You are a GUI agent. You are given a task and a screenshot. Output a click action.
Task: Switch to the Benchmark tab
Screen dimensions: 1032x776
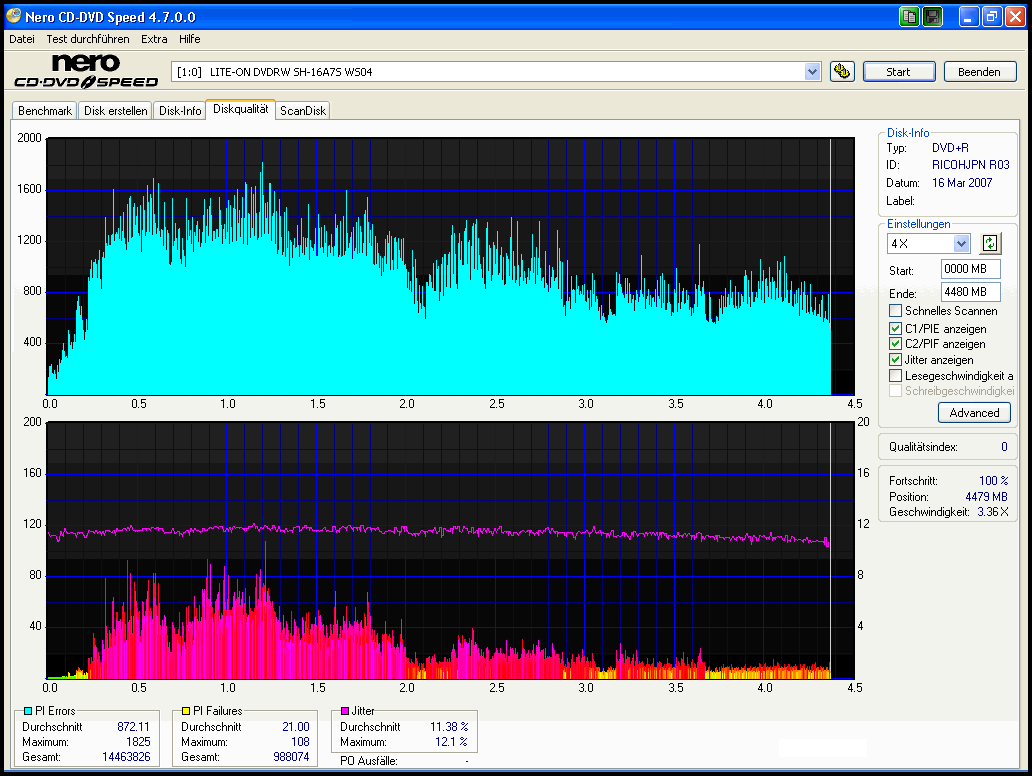pyautogui.click(x=45, y=111)
